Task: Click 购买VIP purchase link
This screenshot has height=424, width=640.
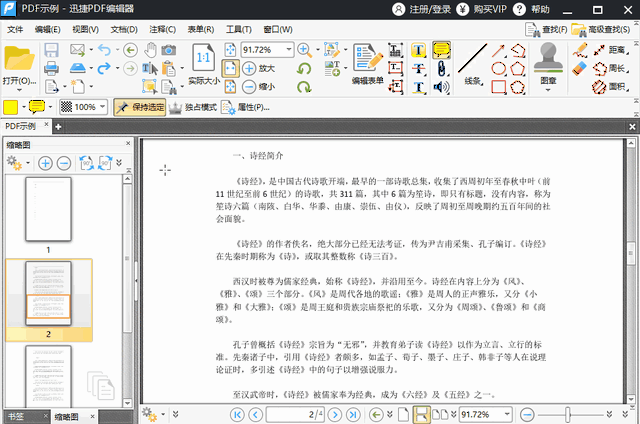Action: [x=481, y=9]
